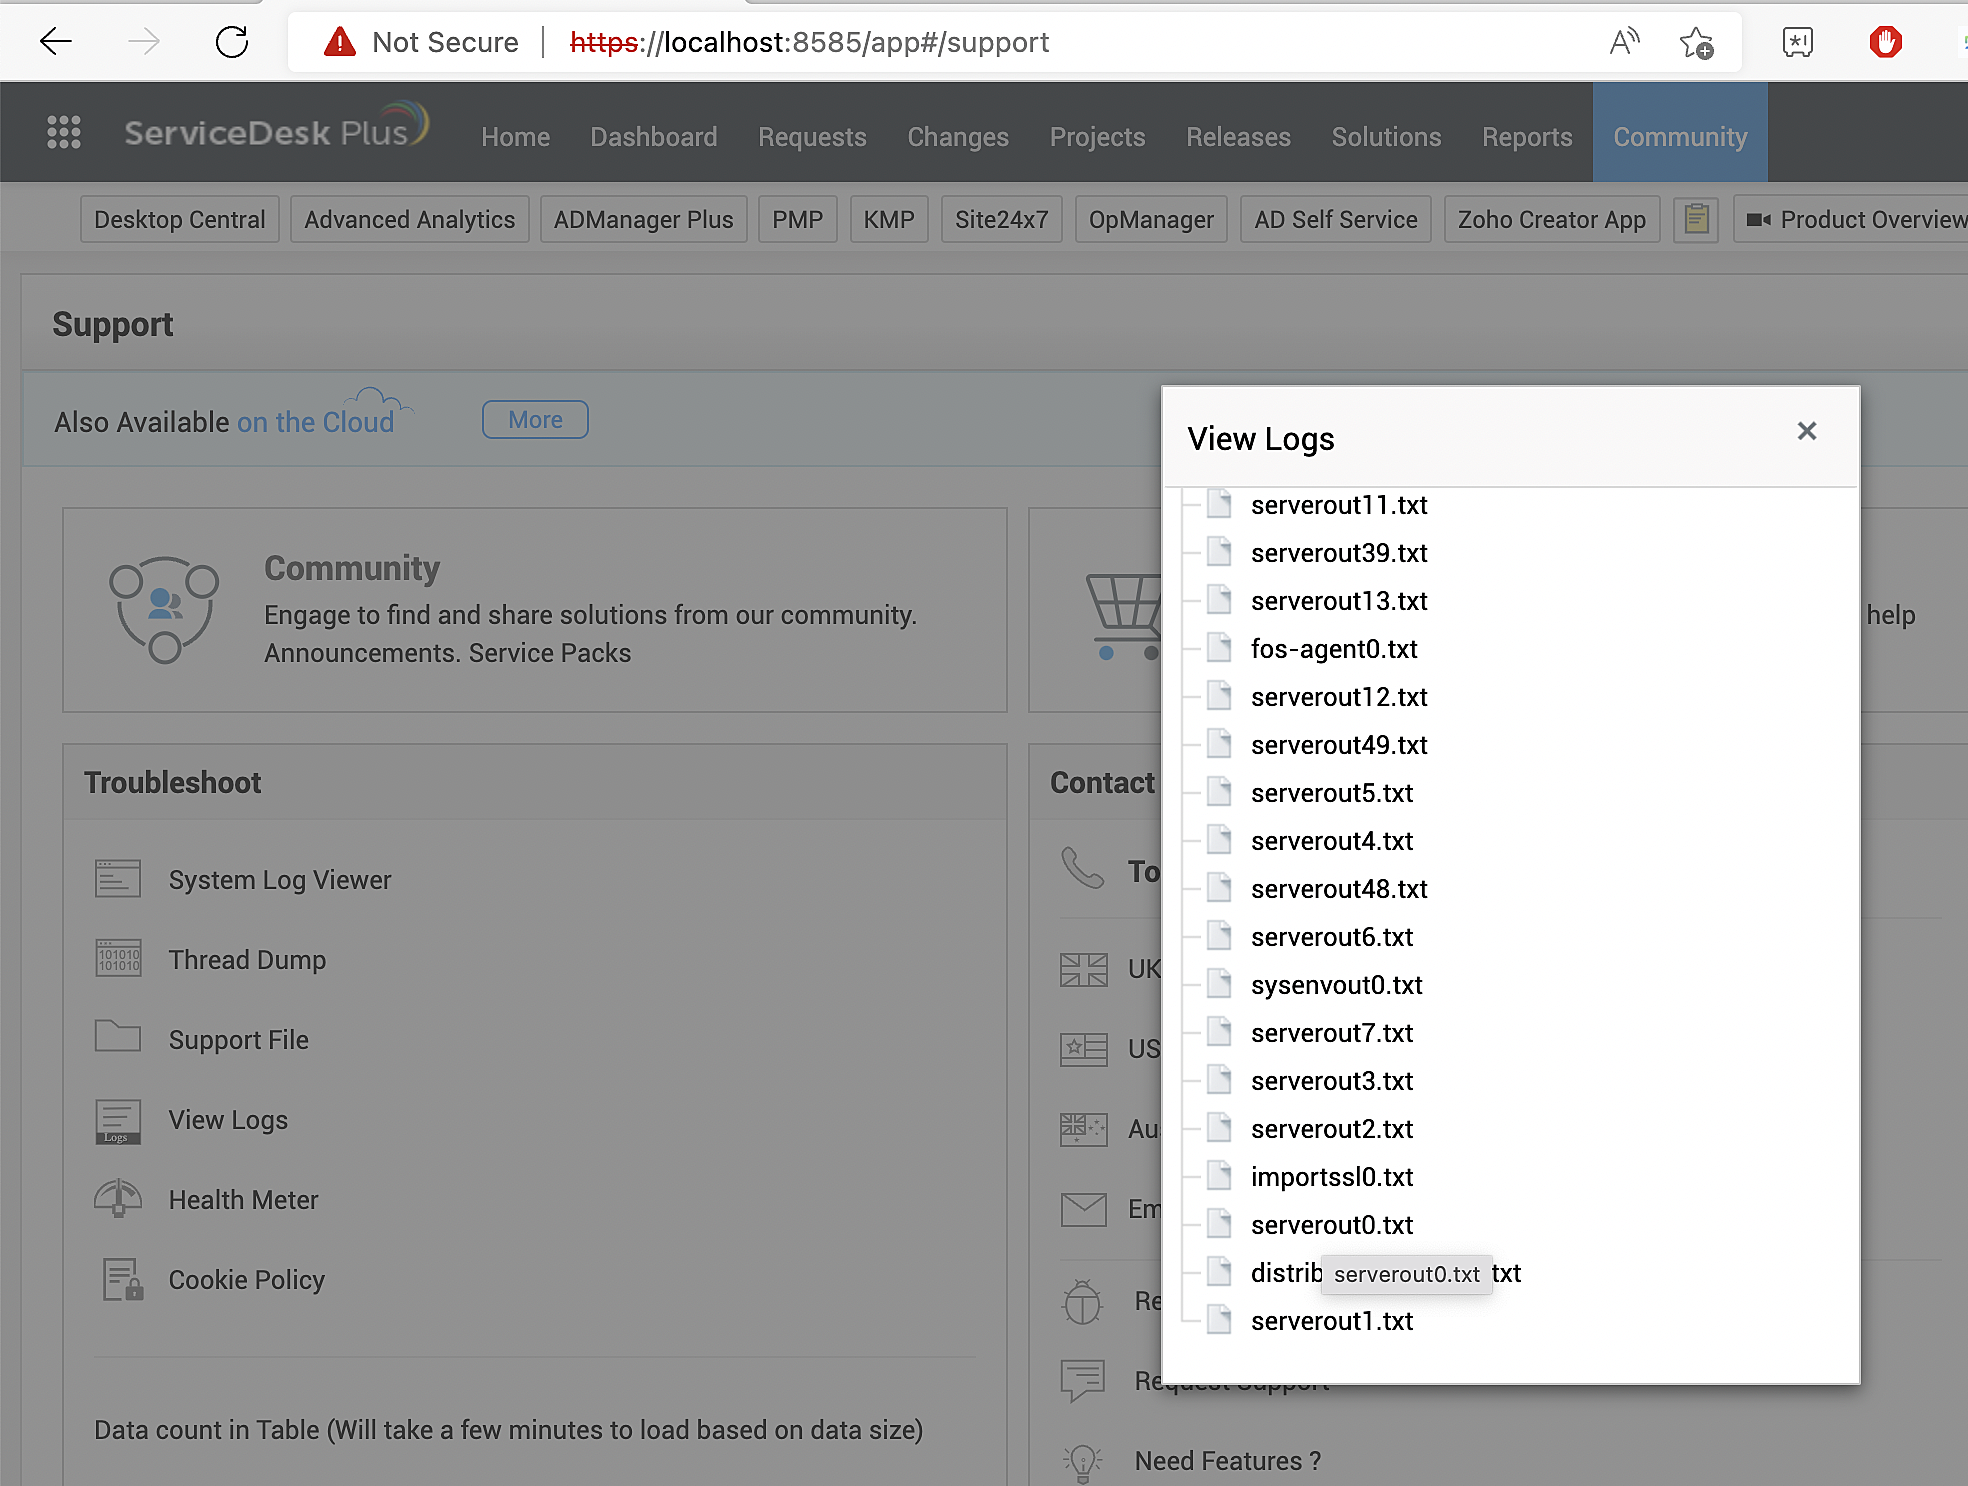
Task: Click the Thread Dump icon
Action: (117, 960)
